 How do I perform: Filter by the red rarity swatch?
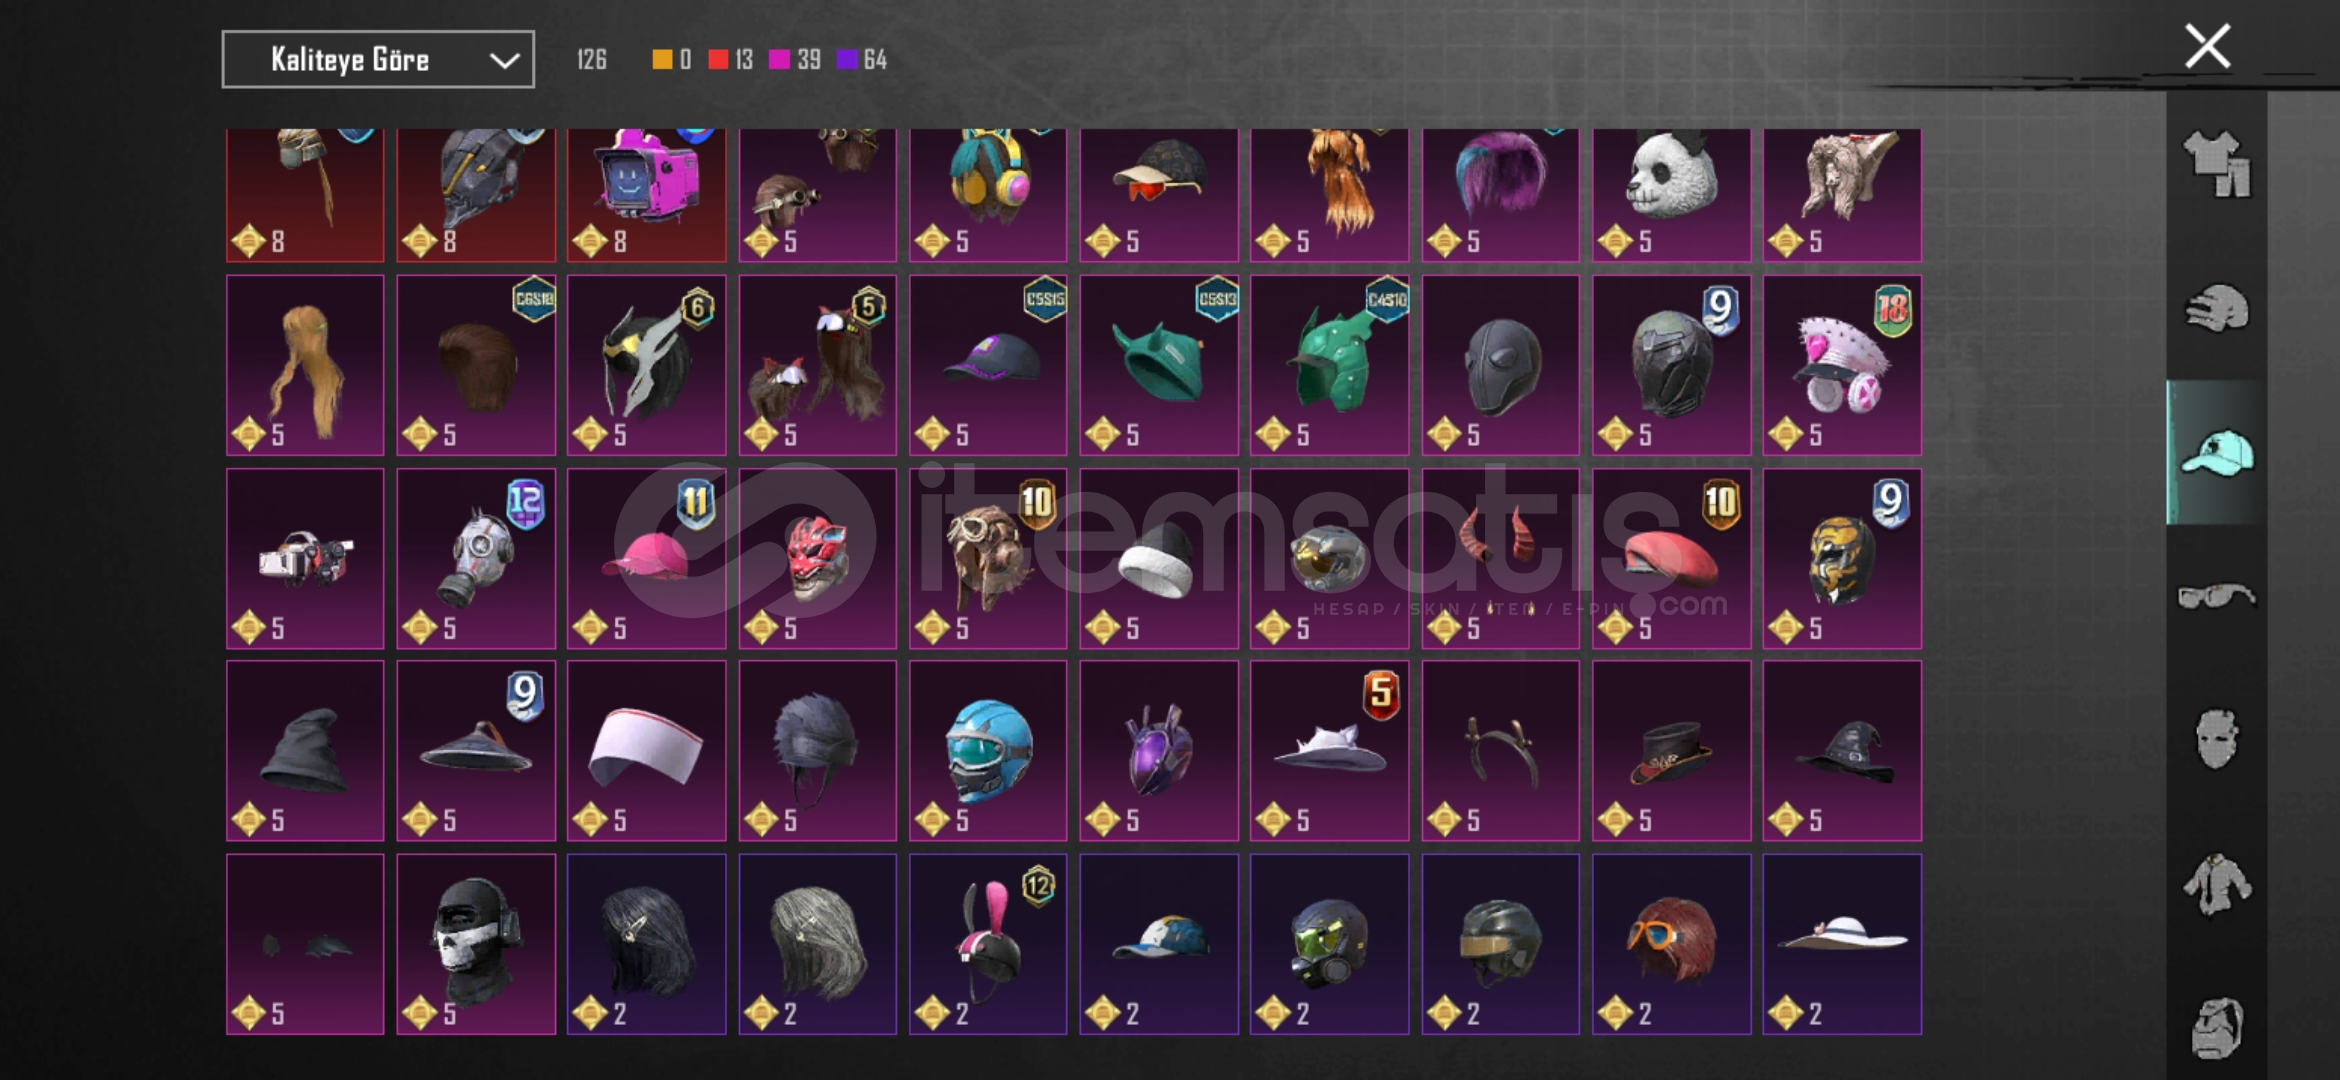click(x=718, y=59)
